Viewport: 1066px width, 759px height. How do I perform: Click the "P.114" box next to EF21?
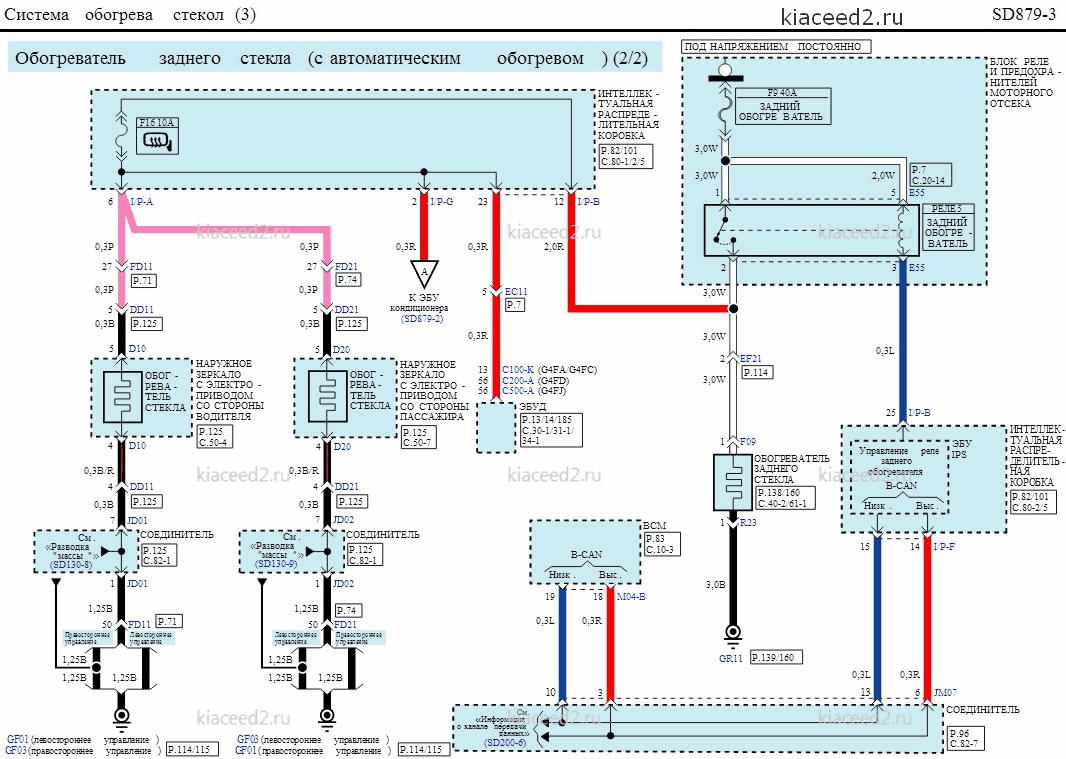(x=756, y=372)
